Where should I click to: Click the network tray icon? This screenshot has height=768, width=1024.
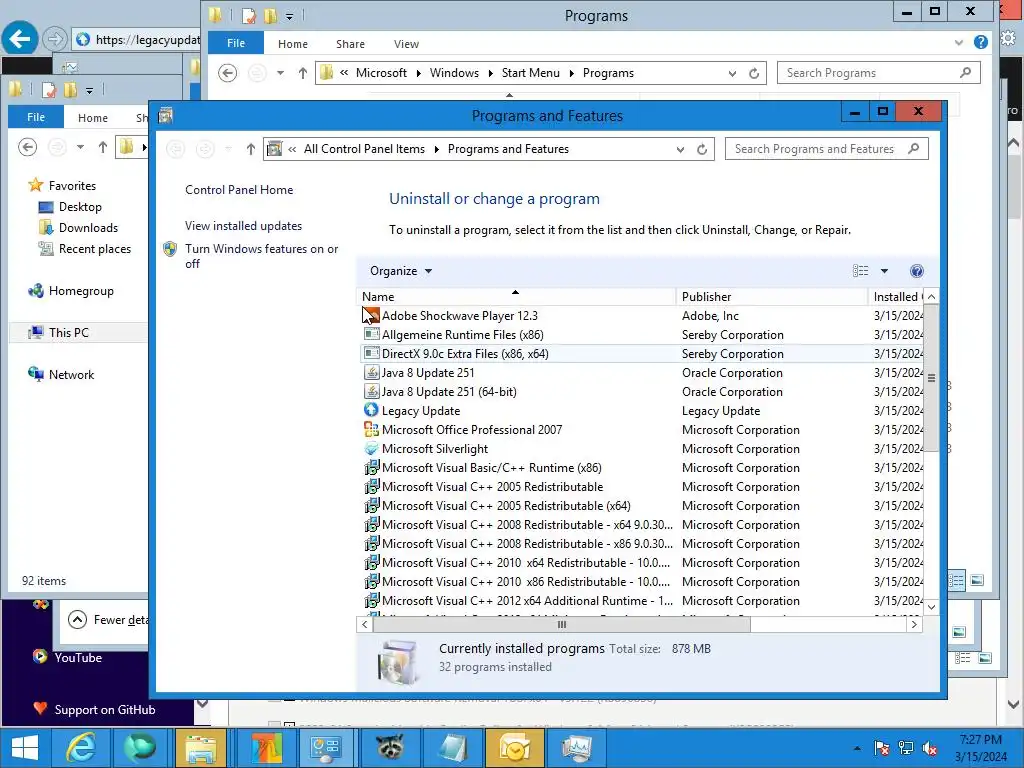tap(906, 748)
